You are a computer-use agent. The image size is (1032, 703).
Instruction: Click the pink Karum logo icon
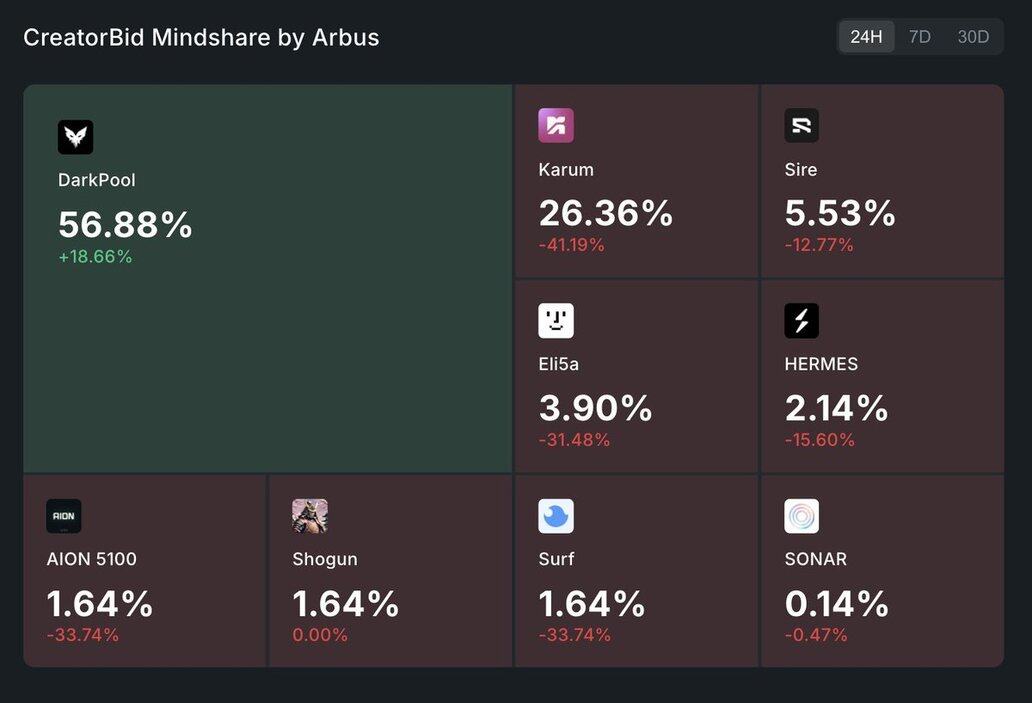pos(556,126)
